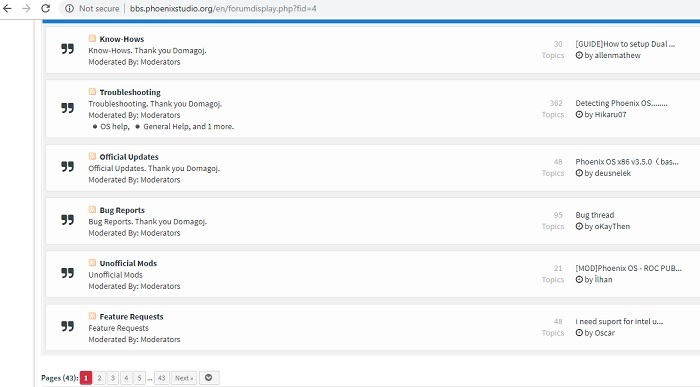Click the clock icon next to İlhan
The height and width of the screenshot is (387, 700).
(579, 279)
